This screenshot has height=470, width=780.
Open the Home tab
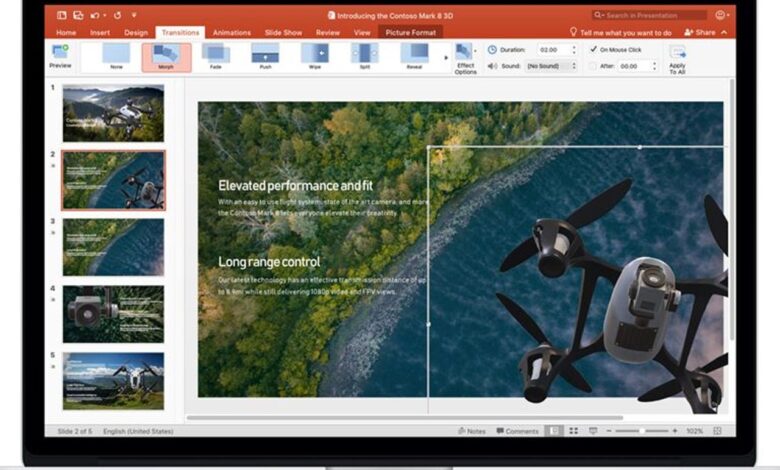pos(66,32)
